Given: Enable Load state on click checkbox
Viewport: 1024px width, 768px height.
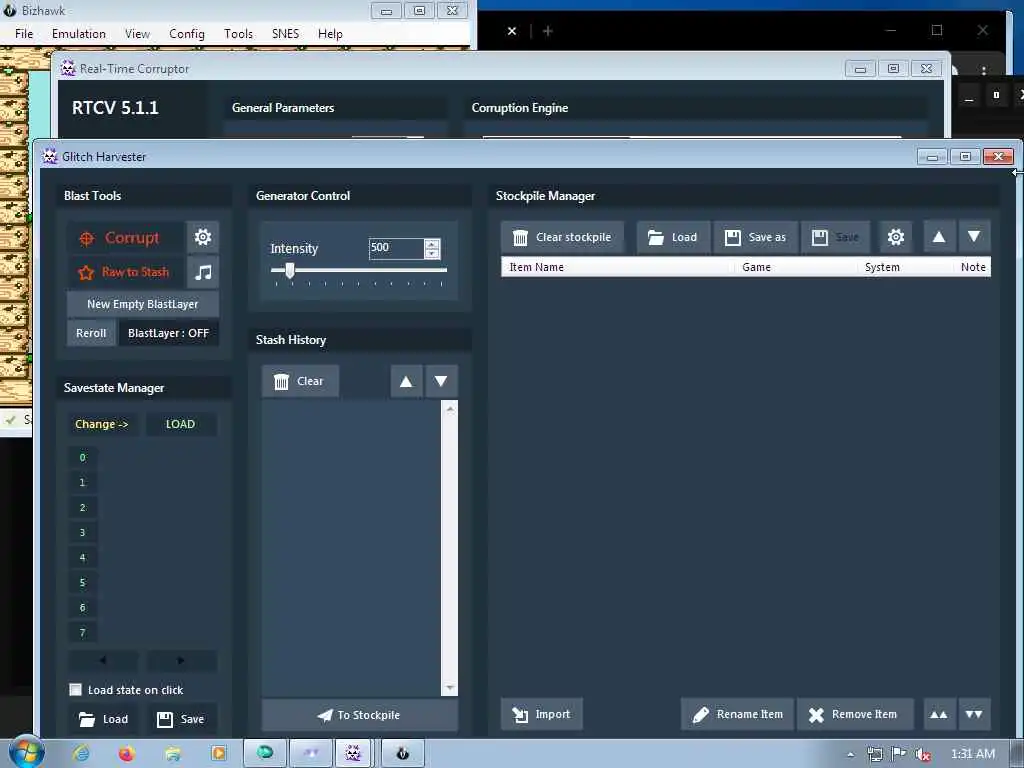Looking at the screenshot, I should tap(76, 690).
